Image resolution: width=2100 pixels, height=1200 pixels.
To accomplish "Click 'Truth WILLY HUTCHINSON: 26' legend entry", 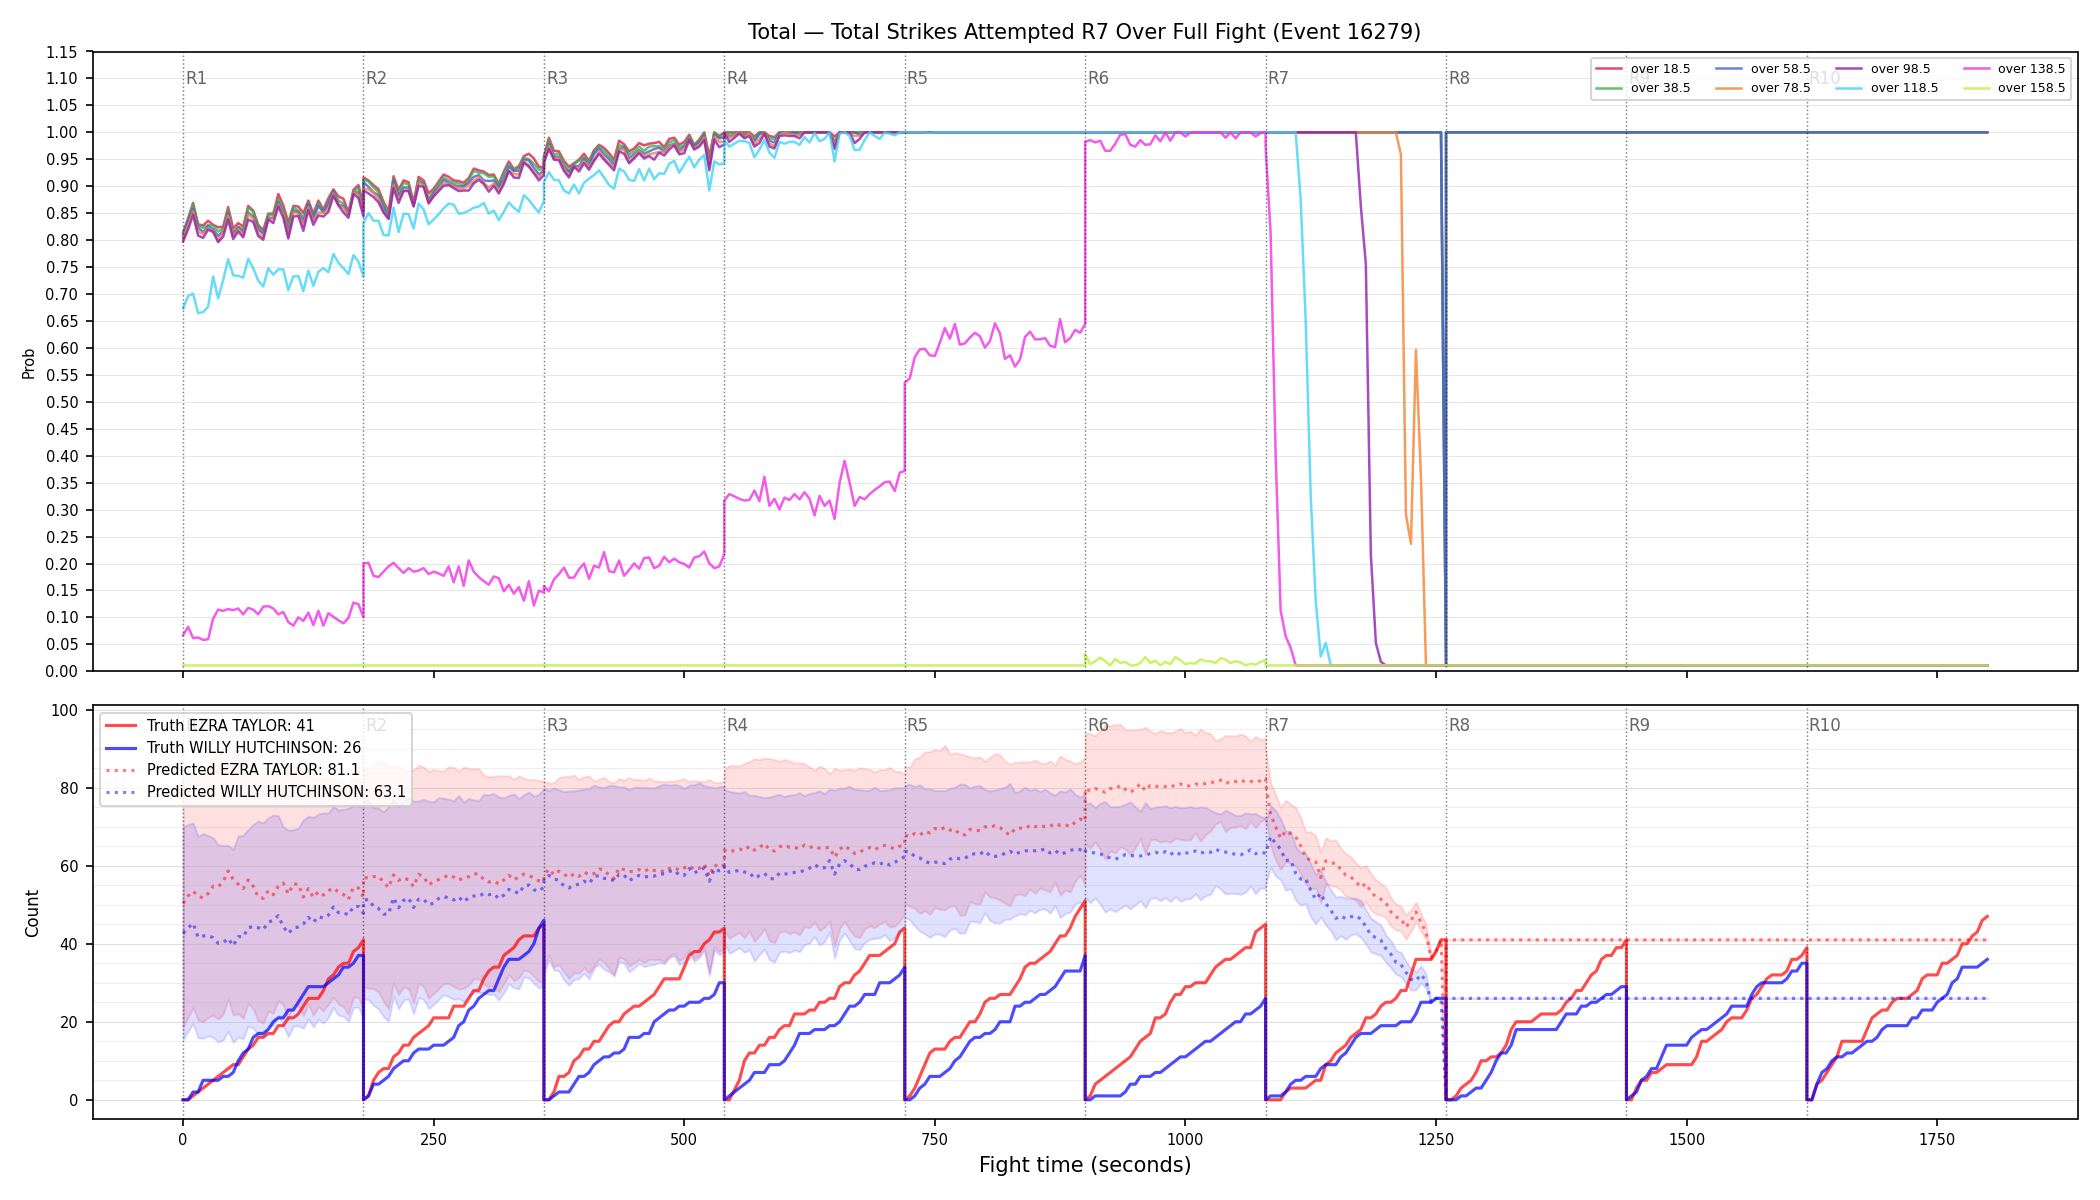I will tap(254, 748).
